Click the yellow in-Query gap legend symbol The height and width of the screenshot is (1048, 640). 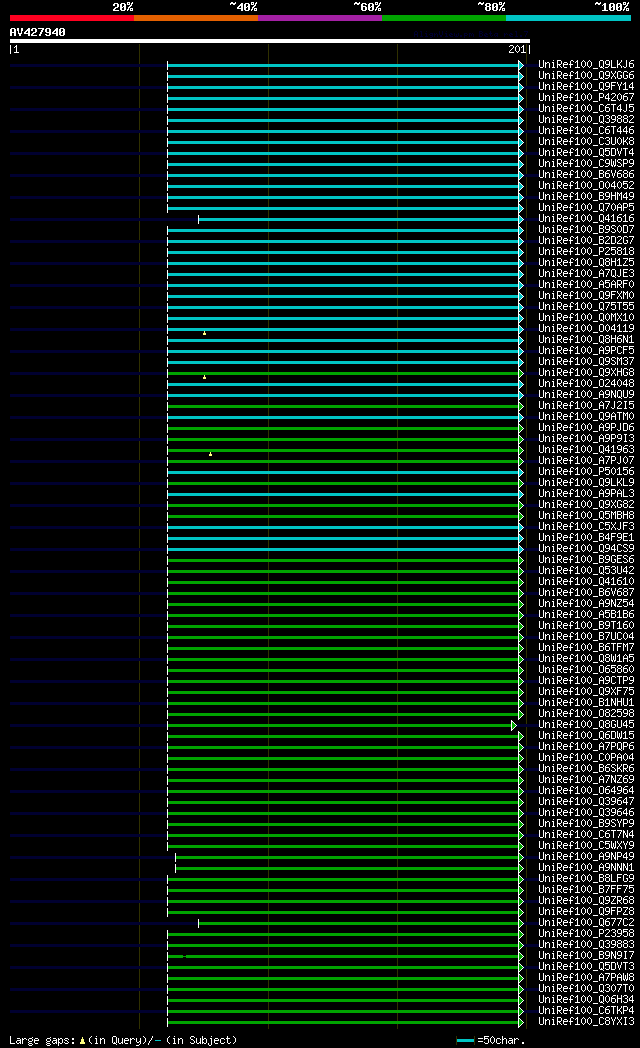[82, 1041]
